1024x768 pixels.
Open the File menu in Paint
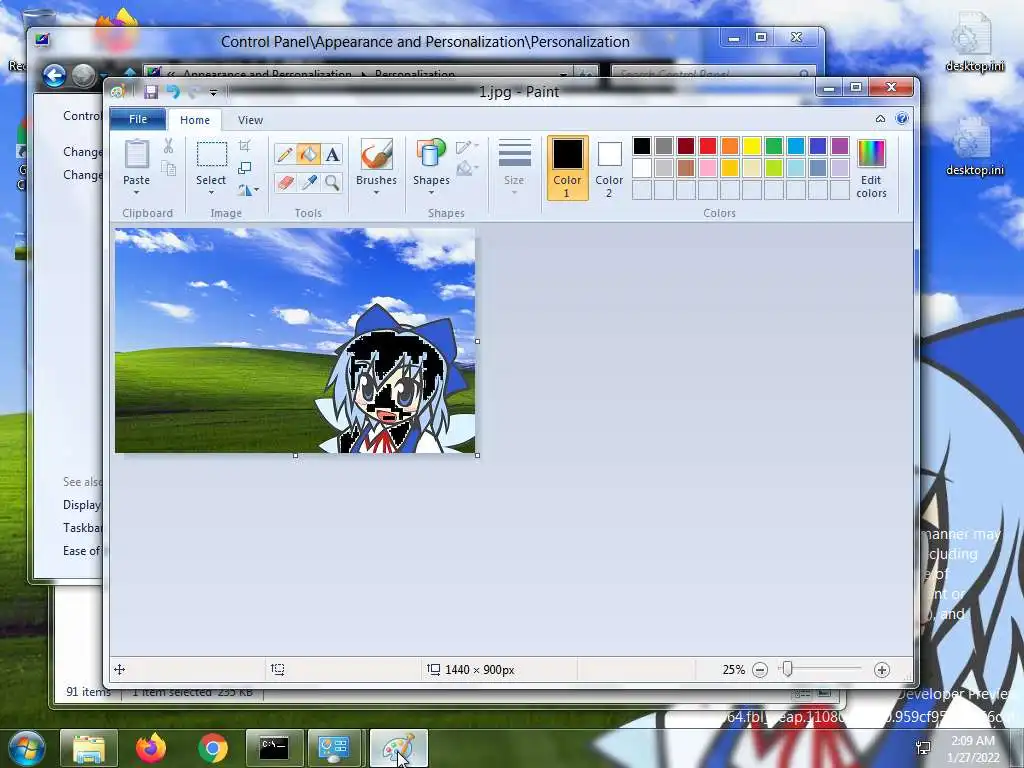(x=138, y=119)
